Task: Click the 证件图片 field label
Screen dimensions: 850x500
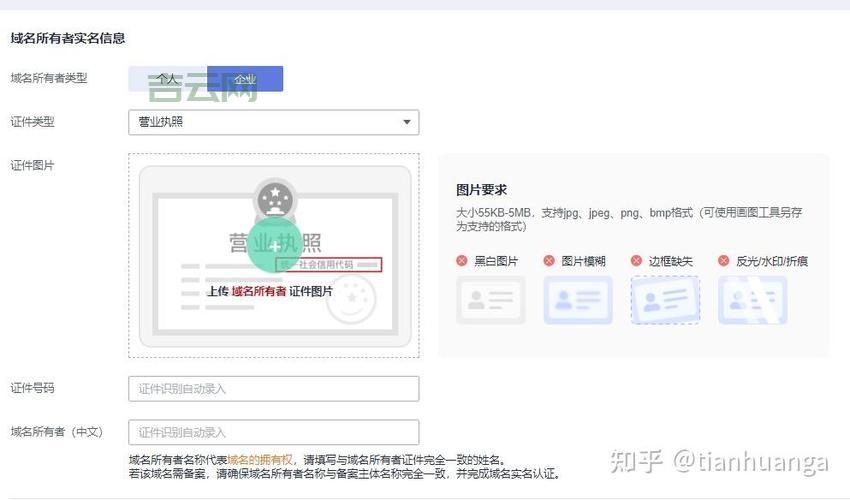Action: coord(32,165)
